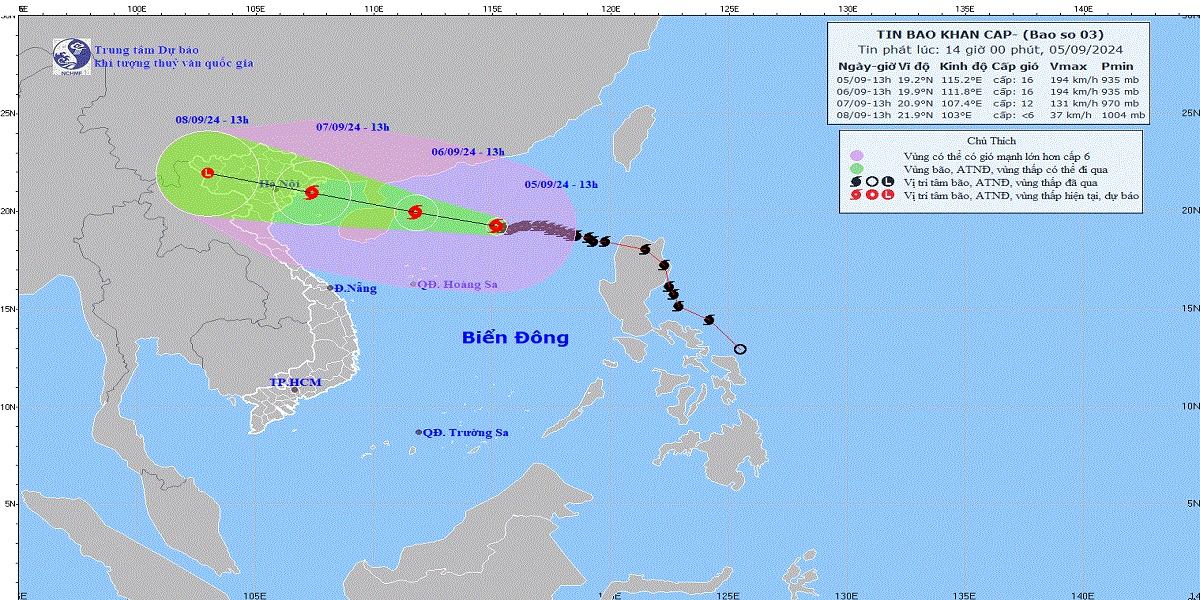Click the Biển Đông sea label
The image size is (1200, 600).
pos(515,338)
